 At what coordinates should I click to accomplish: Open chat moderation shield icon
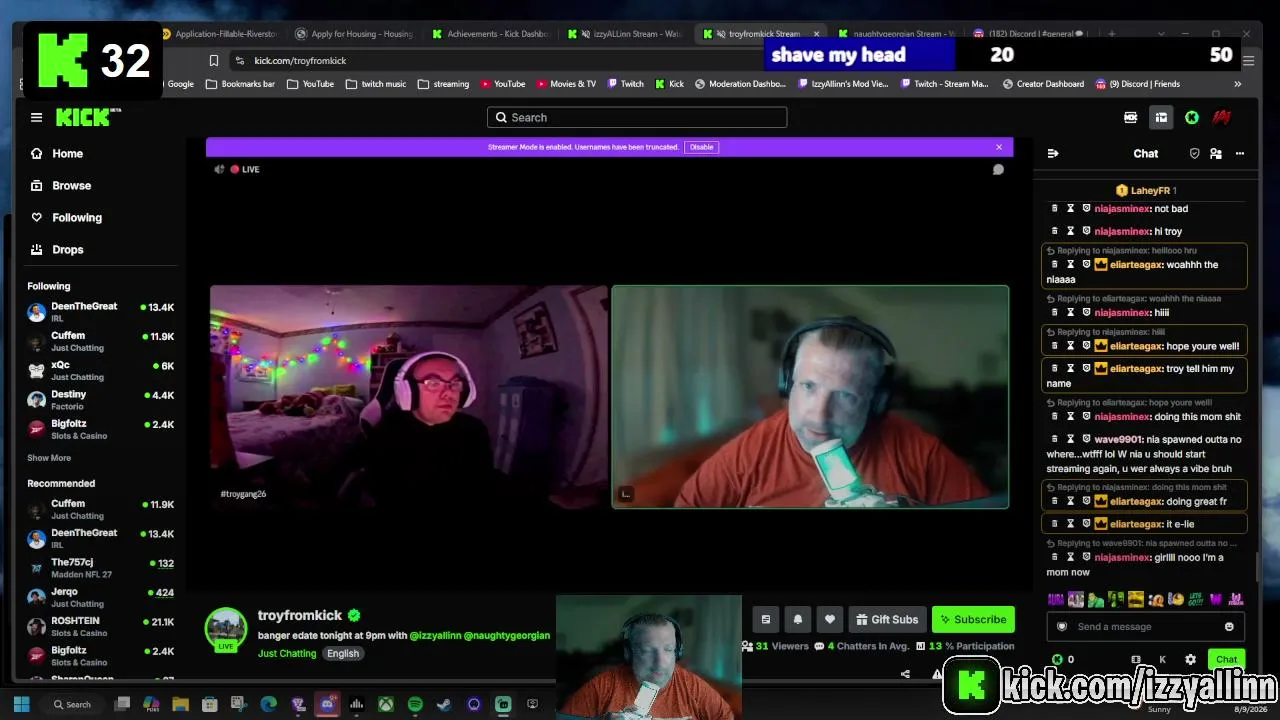tap(1194, 153)
